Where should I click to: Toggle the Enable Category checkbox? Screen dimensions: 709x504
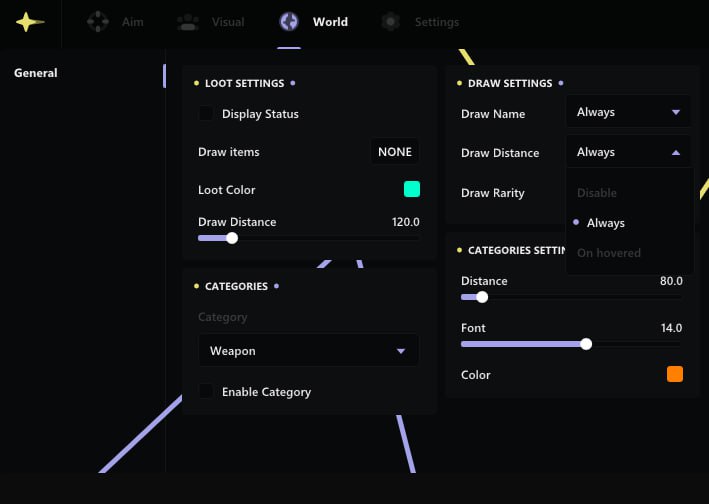coord(206,392)
